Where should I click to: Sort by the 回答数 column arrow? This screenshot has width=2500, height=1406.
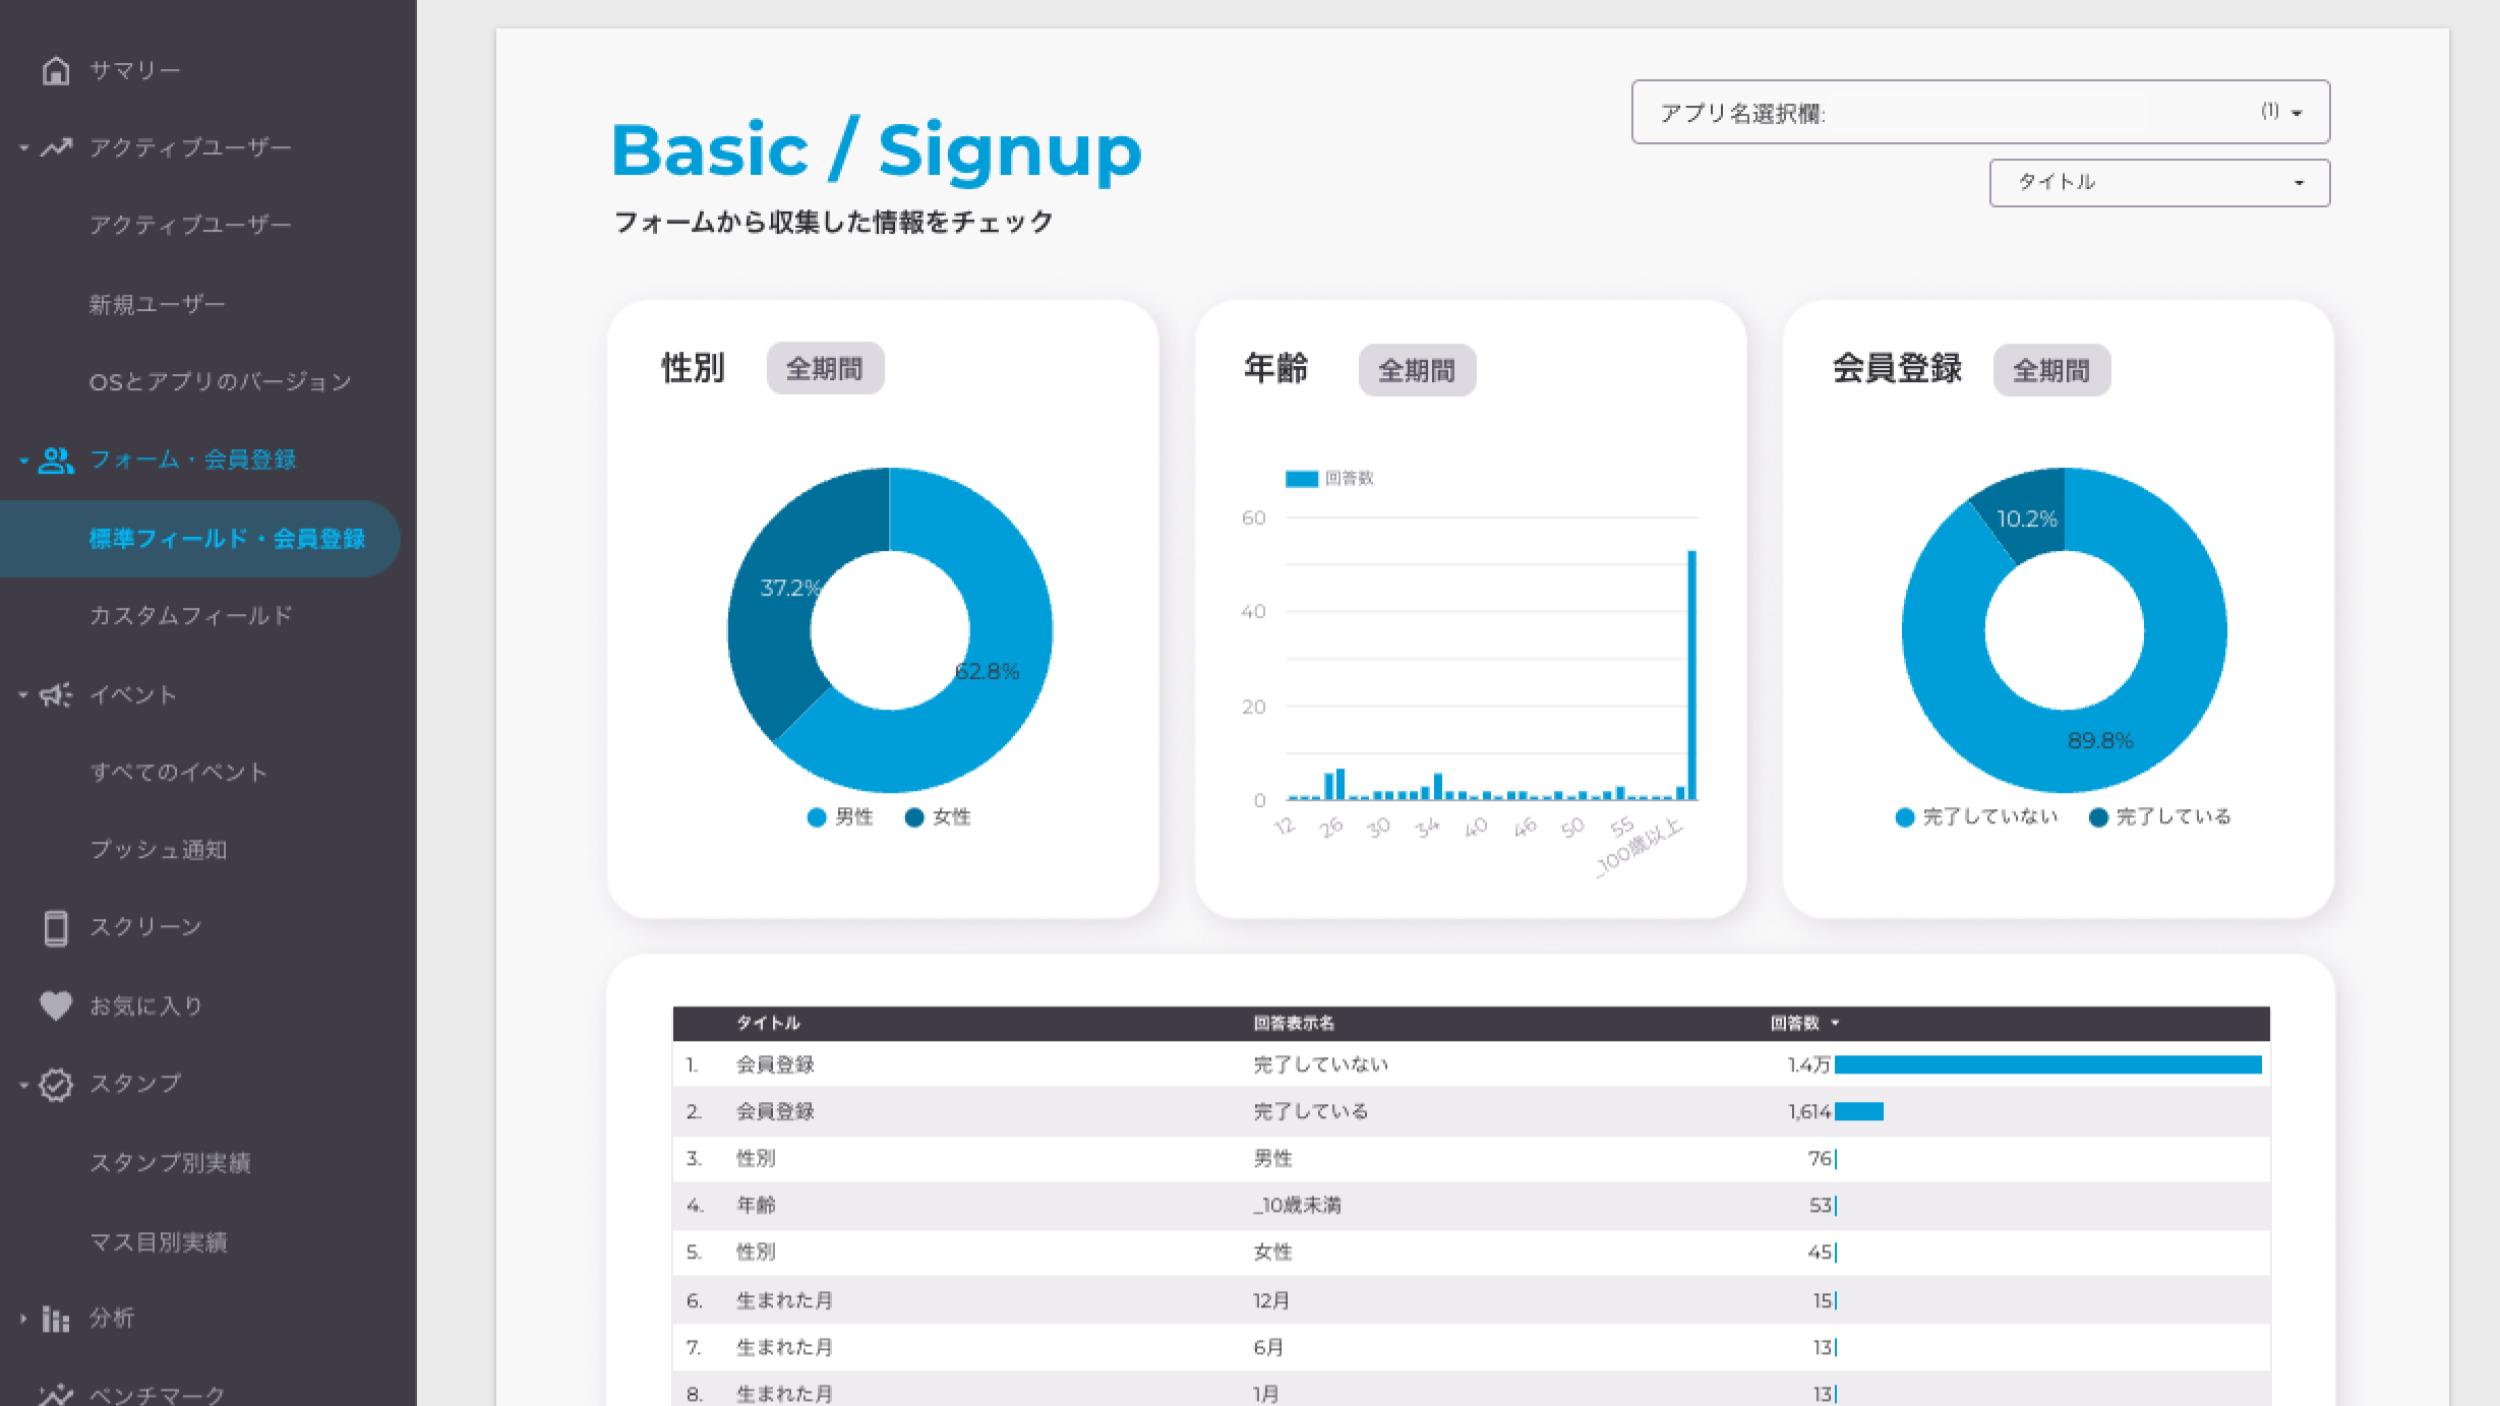(x=1835, y=1023)
